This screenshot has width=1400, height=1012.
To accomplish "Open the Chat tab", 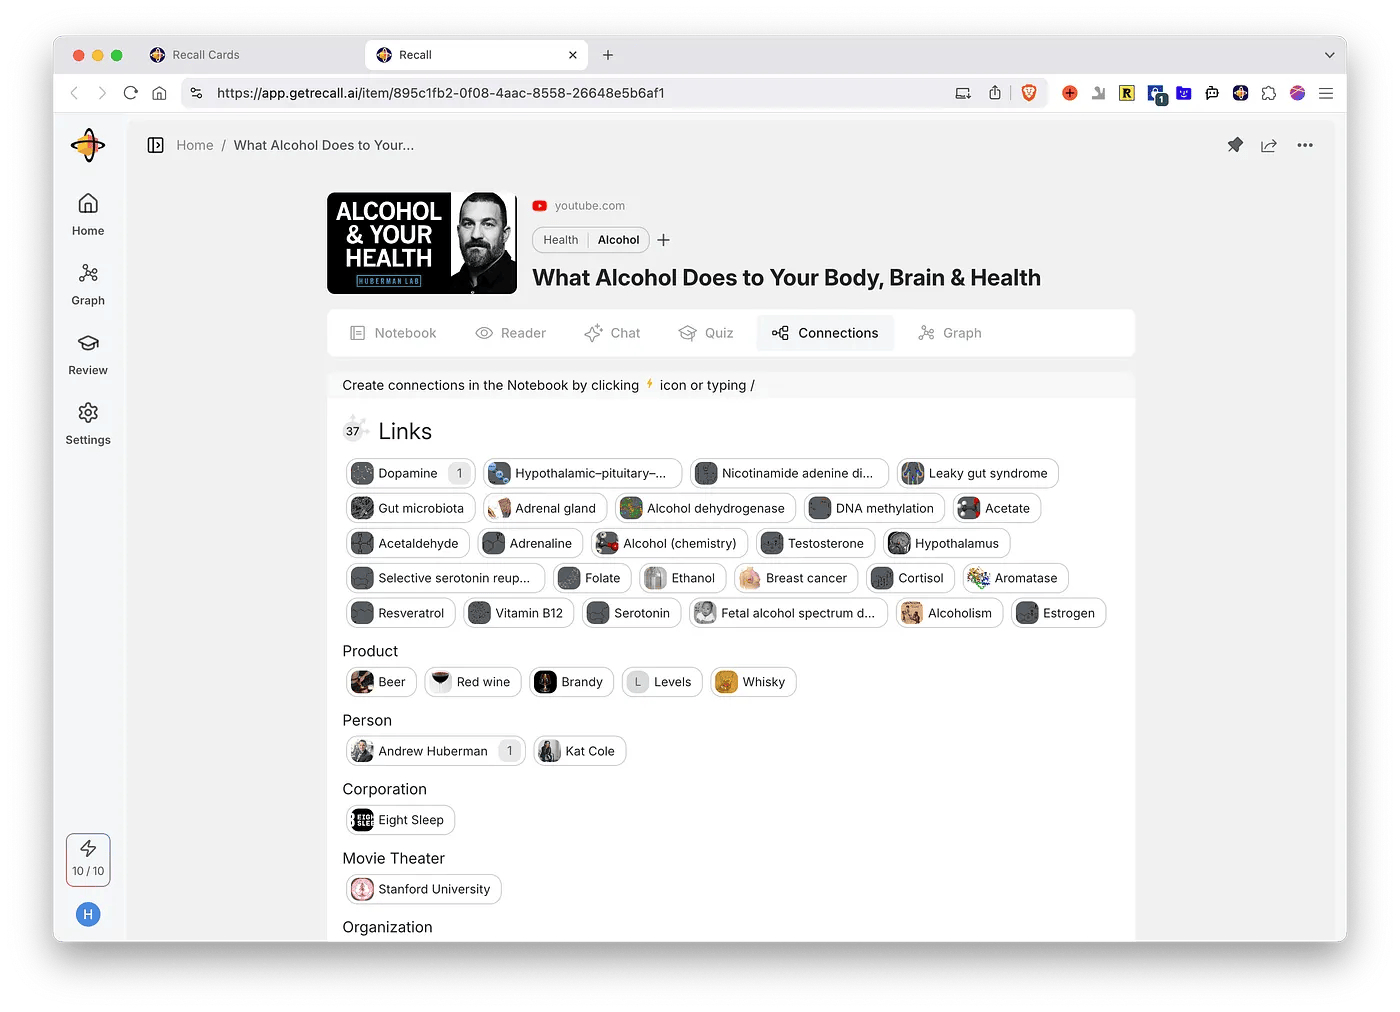I will pos(612,333).
